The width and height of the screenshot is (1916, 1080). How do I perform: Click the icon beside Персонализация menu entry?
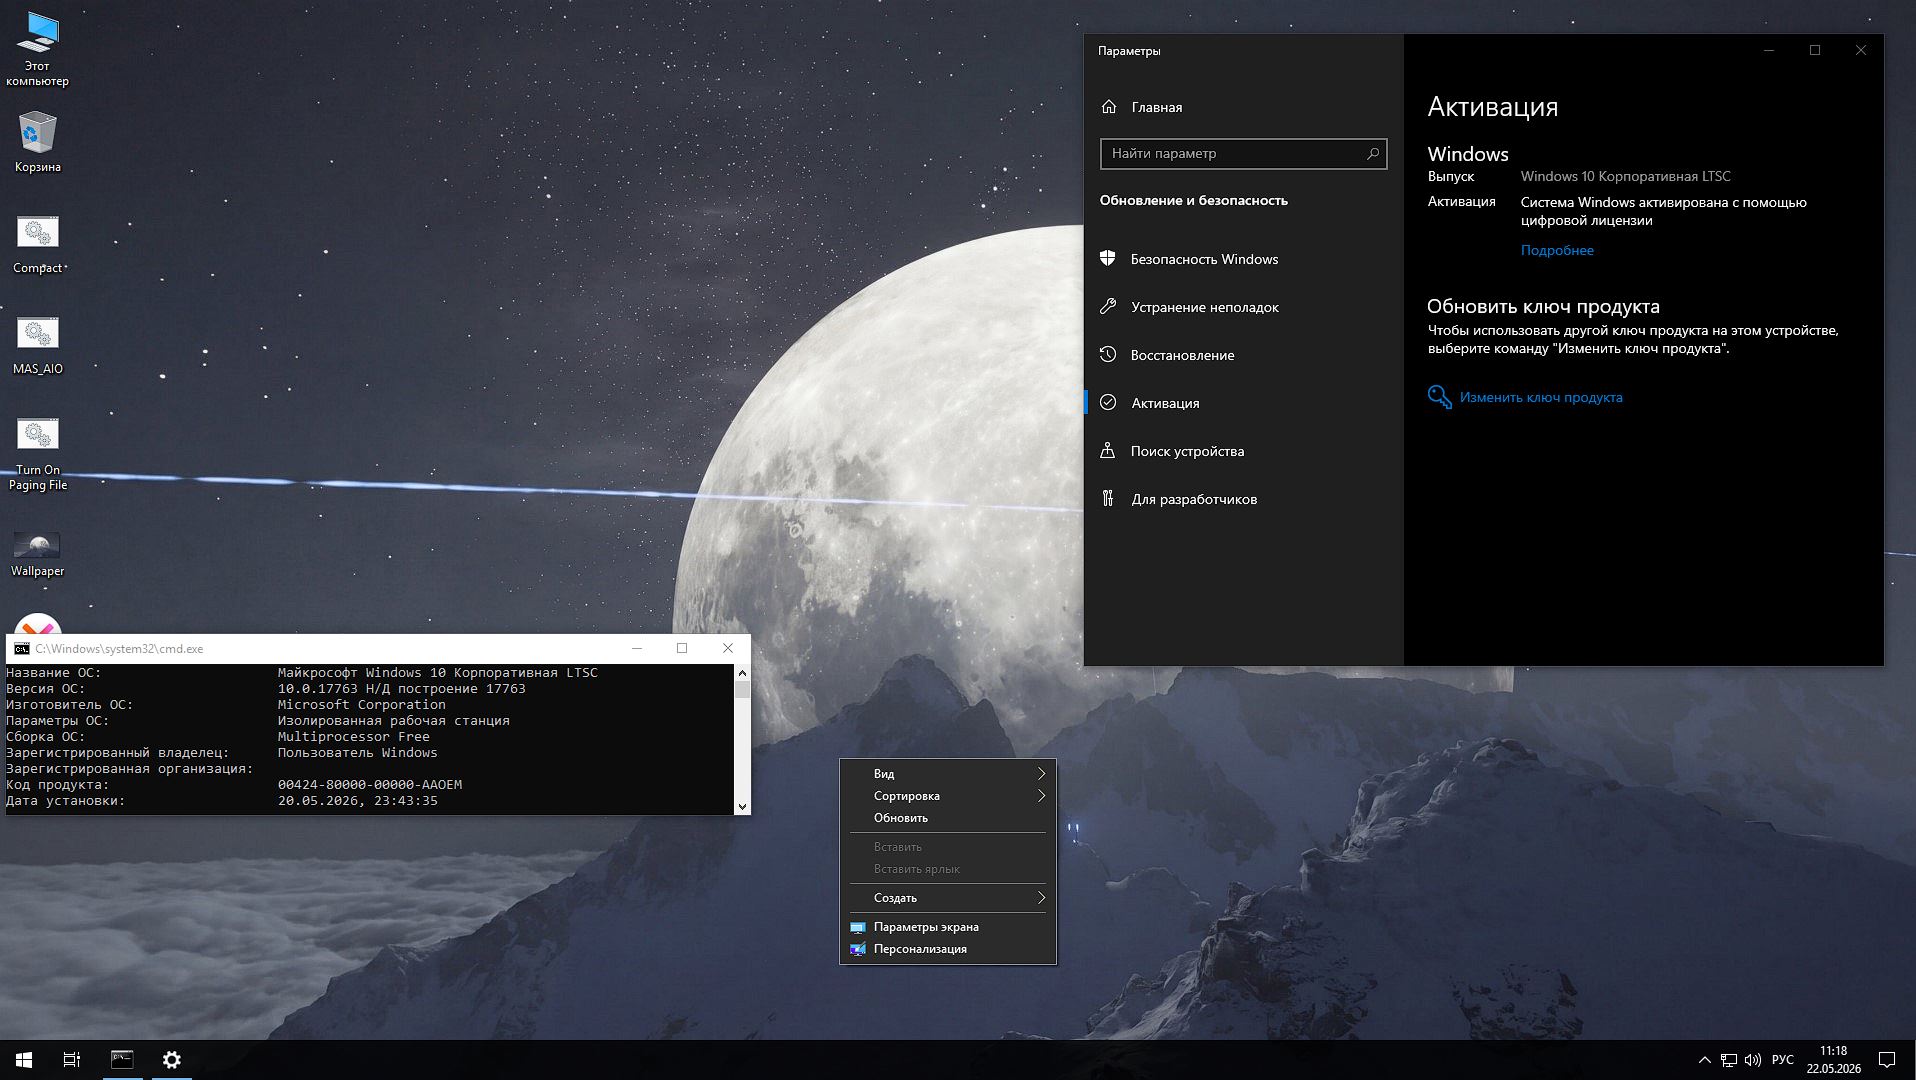click(x=858, y=949)
